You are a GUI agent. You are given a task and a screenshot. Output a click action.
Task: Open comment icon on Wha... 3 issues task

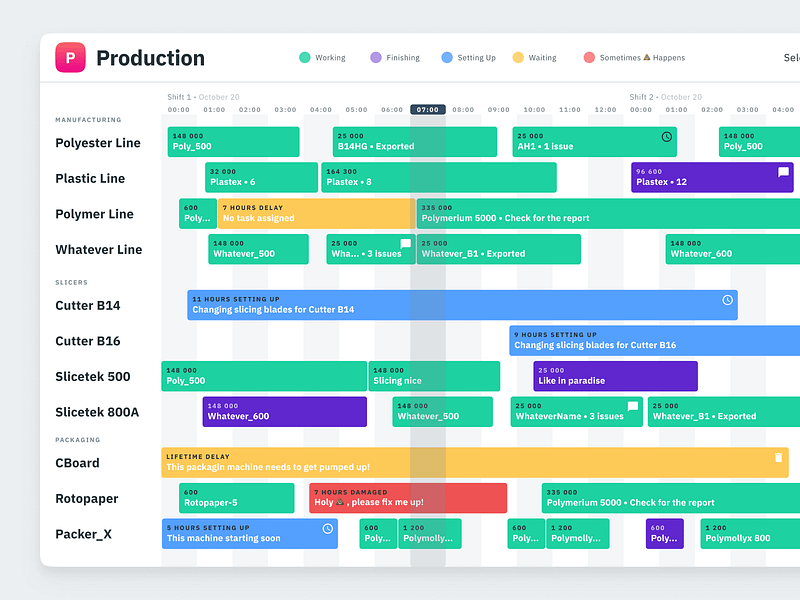coord(406,244)
